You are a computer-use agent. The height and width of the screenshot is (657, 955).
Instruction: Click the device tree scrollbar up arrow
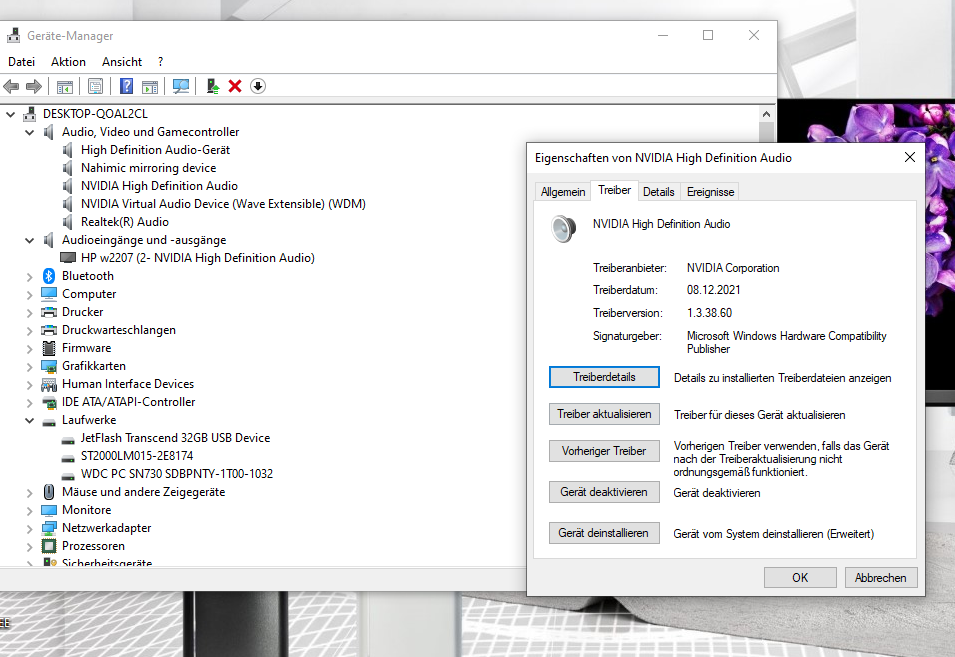pos(766,114)
